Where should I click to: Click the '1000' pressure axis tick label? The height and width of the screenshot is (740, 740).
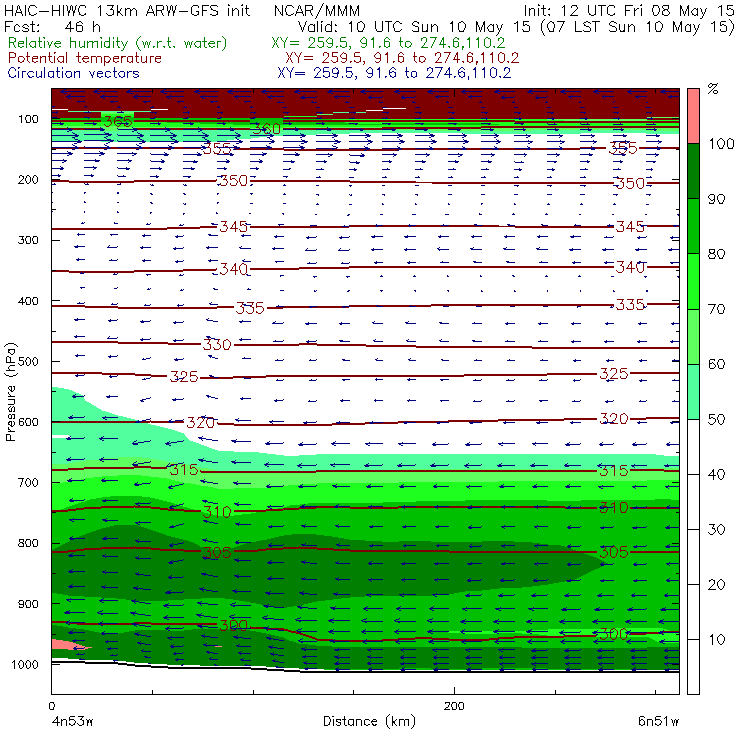click(x=25, y=664)
